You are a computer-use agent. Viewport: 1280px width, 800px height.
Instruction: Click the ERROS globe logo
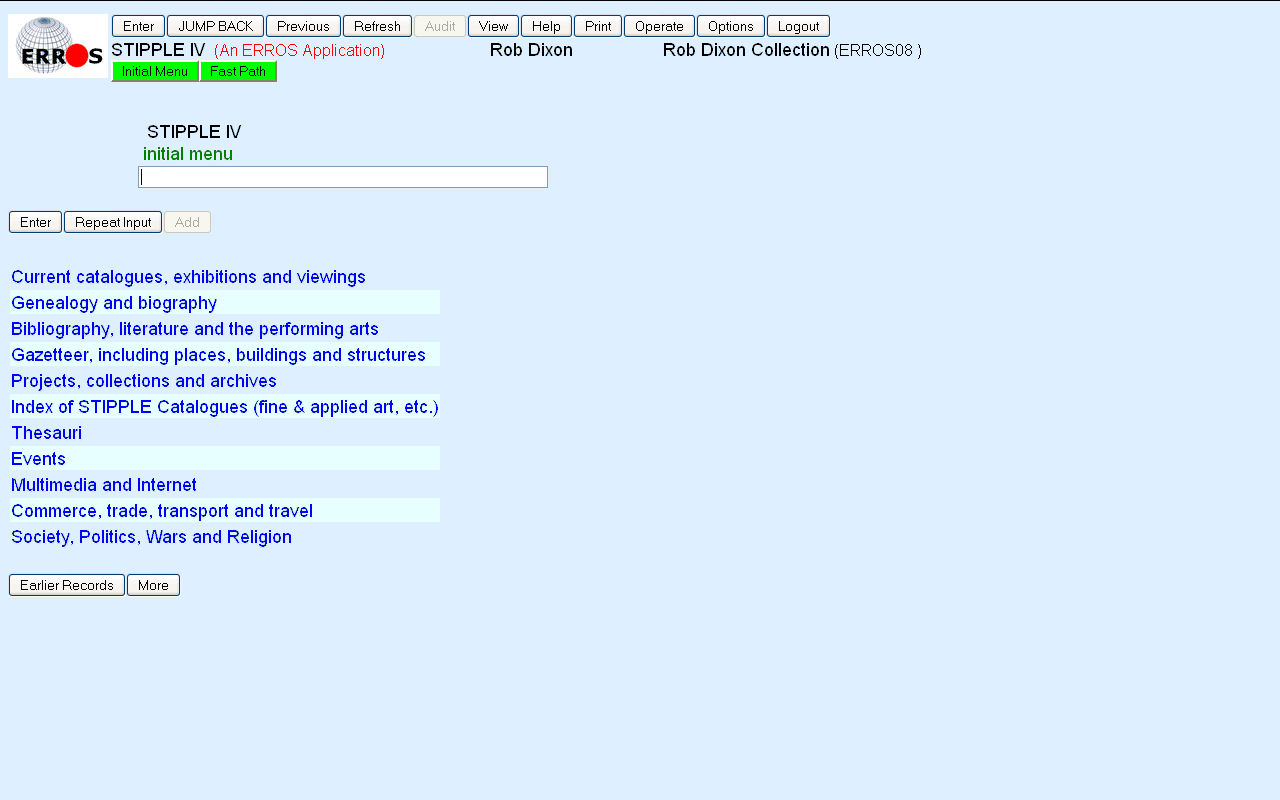coord(58,46)
